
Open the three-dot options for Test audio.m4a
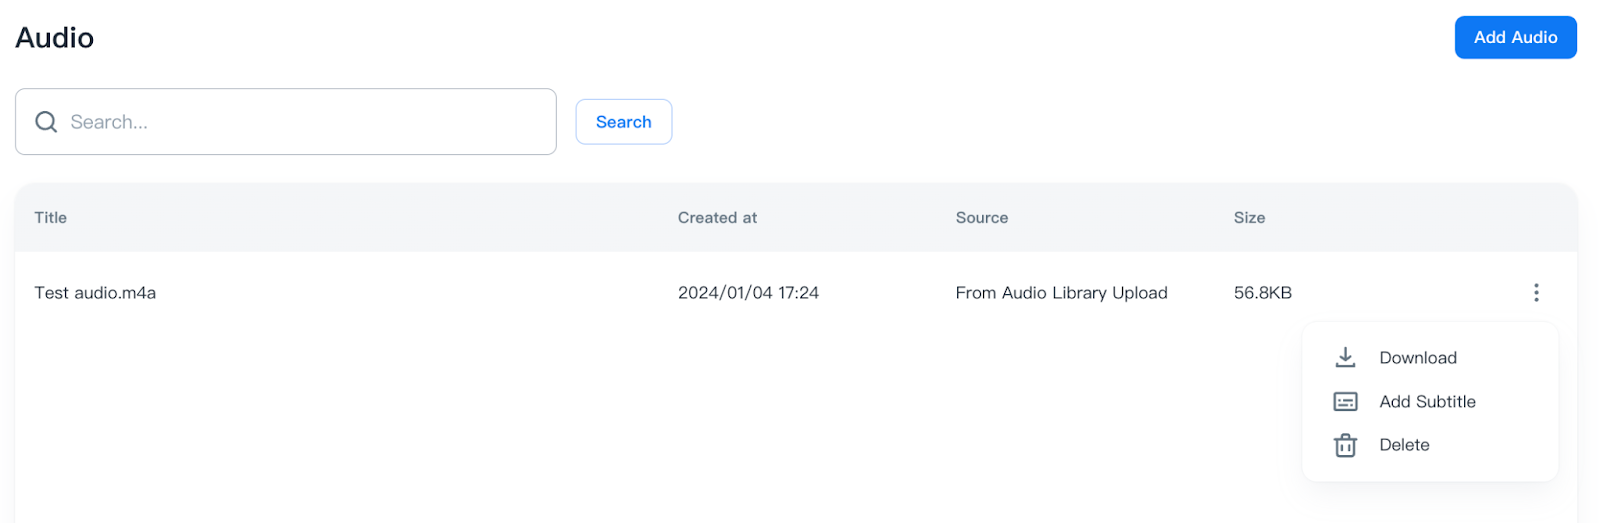tap(1535, 292)
